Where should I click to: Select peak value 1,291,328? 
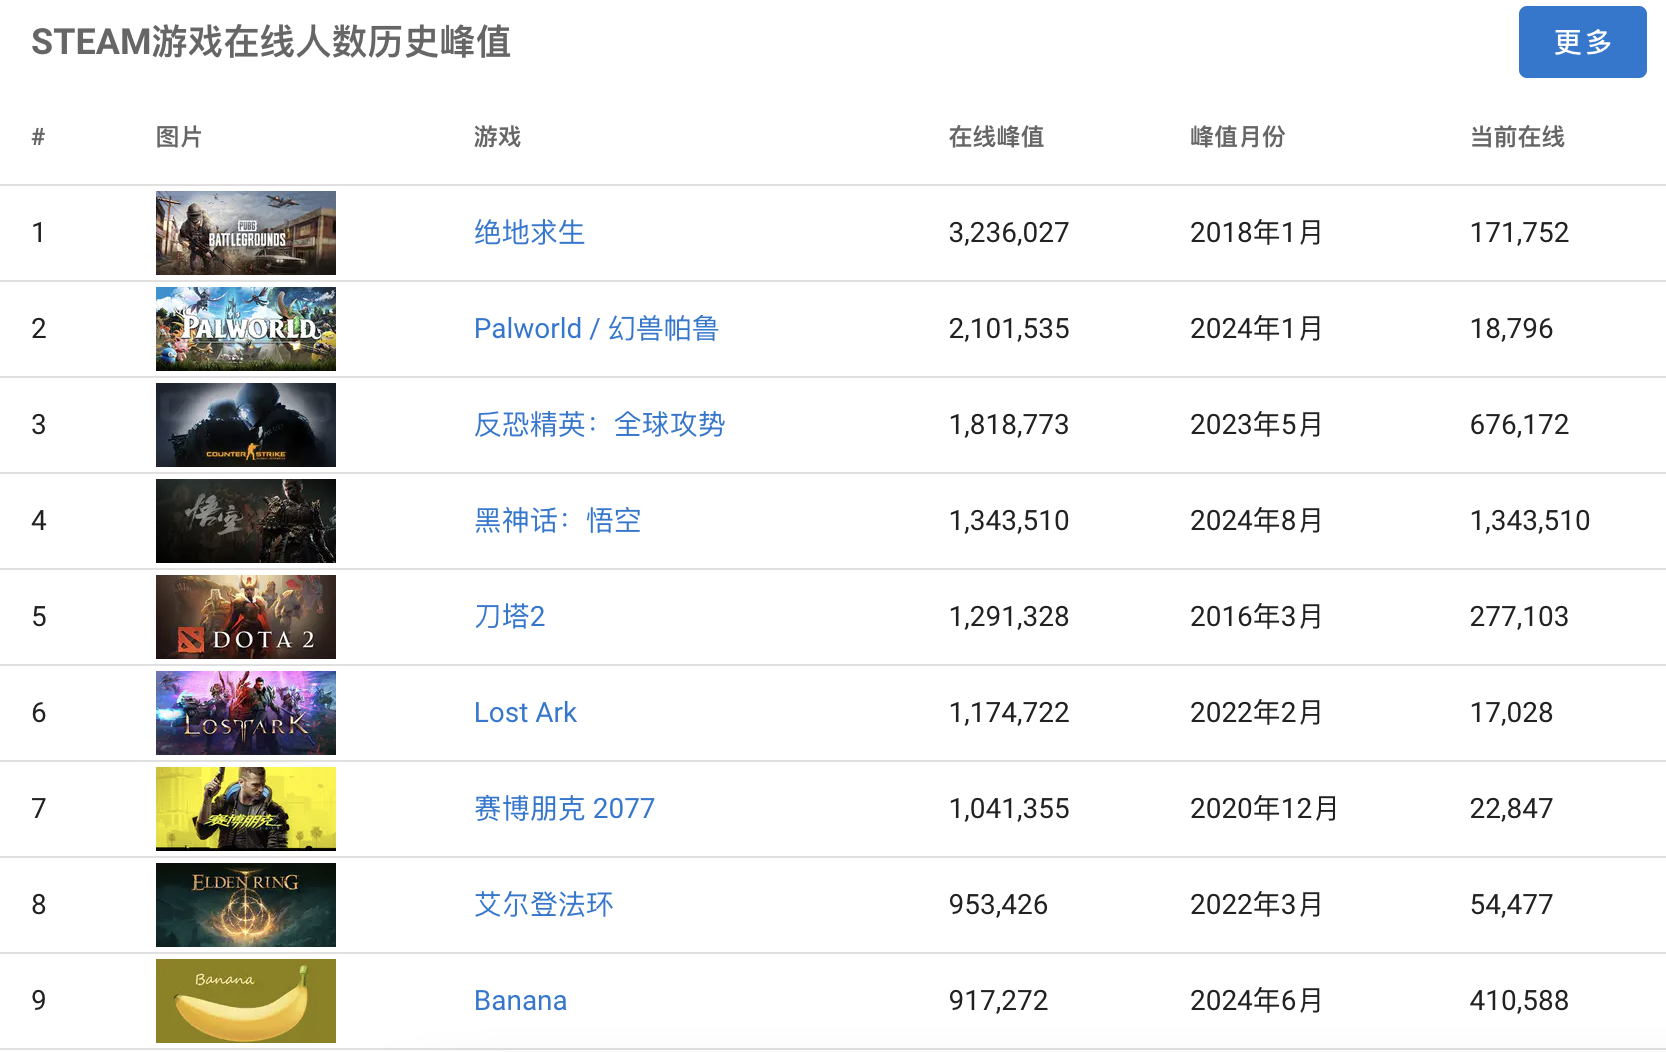click(x=1009, y=616)
